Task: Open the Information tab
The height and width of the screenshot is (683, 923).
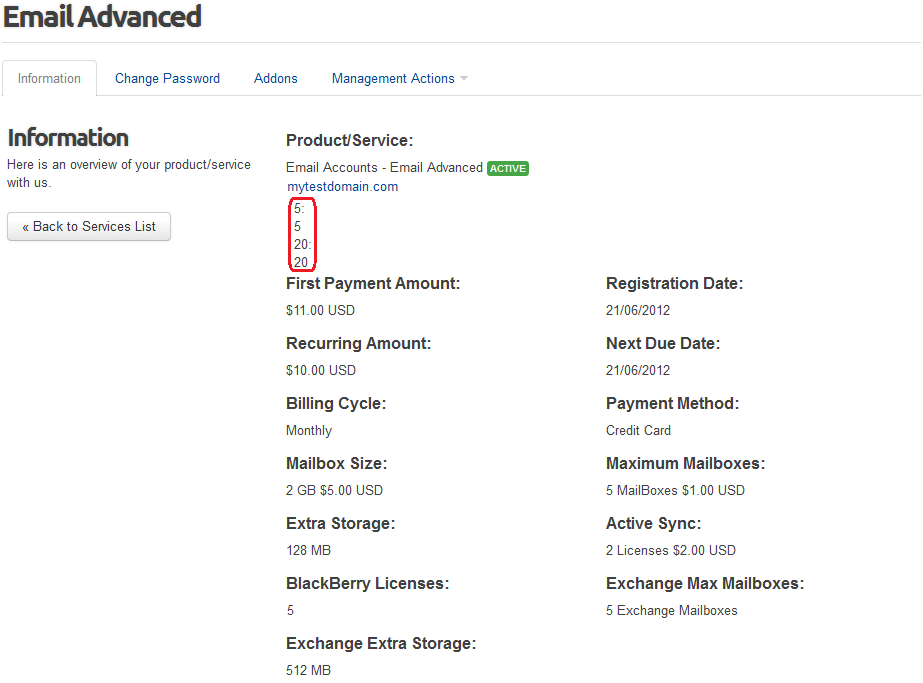Action: tap(49, 78)
